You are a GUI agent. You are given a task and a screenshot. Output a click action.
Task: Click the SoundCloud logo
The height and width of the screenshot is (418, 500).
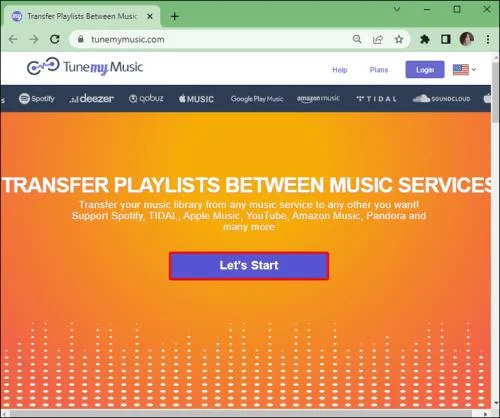click(x=441, y=99)
